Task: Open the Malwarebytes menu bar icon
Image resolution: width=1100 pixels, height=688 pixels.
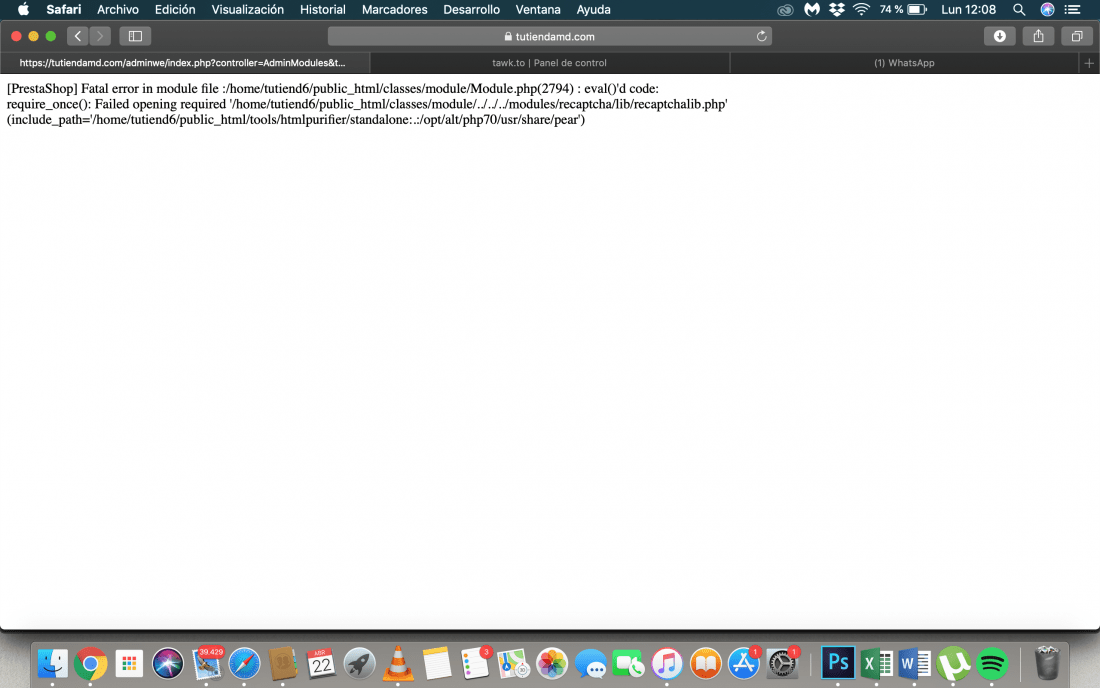Action: [x=812, y=10]
